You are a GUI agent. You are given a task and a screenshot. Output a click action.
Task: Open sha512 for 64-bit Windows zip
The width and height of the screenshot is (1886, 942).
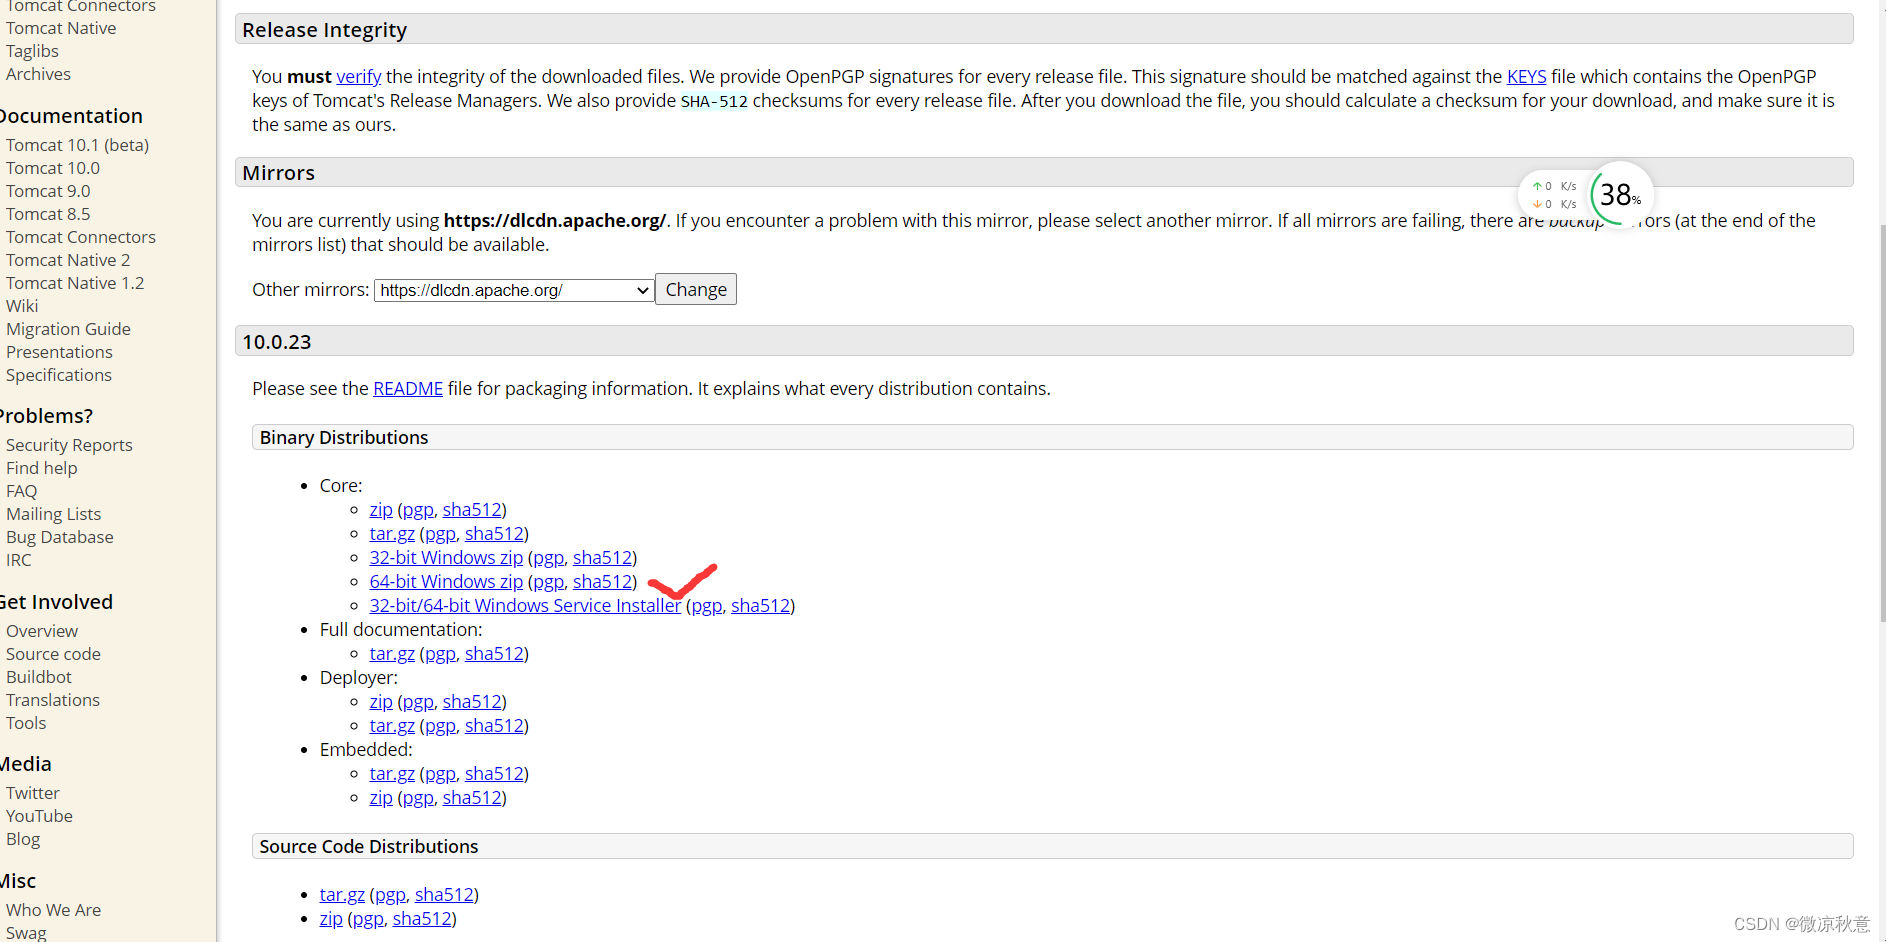(602, 582)
